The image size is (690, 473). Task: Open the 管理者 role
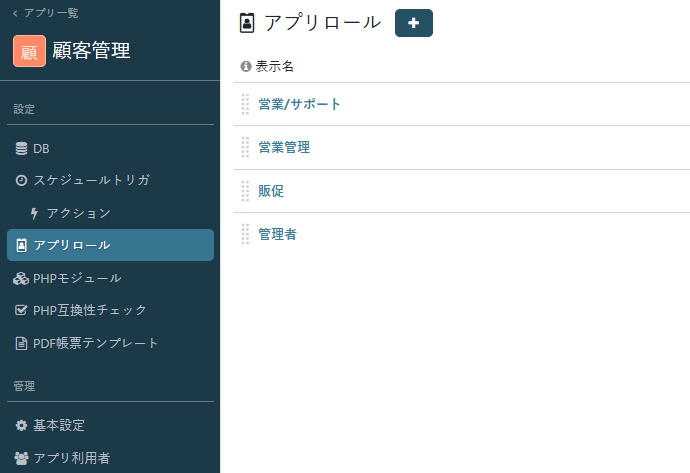click(x=277, y=234)
